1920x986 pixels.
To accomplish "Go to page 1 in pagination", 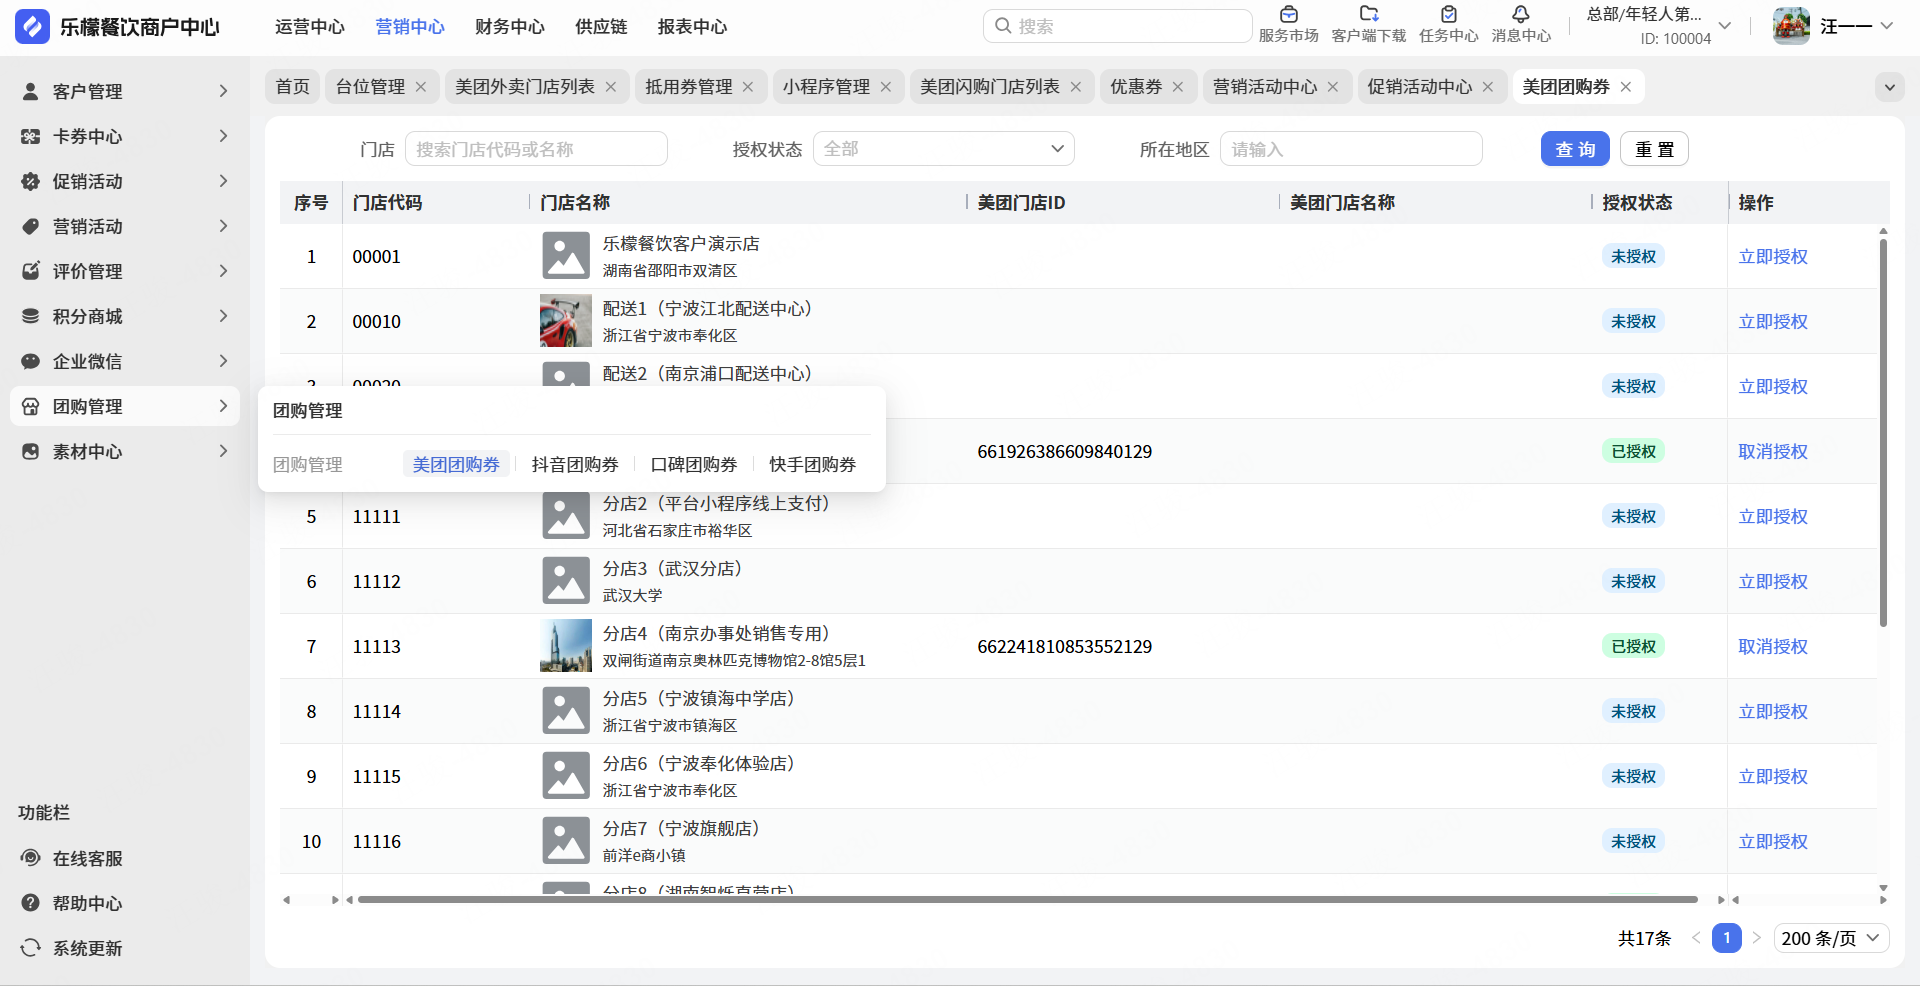I will 1726,938.
